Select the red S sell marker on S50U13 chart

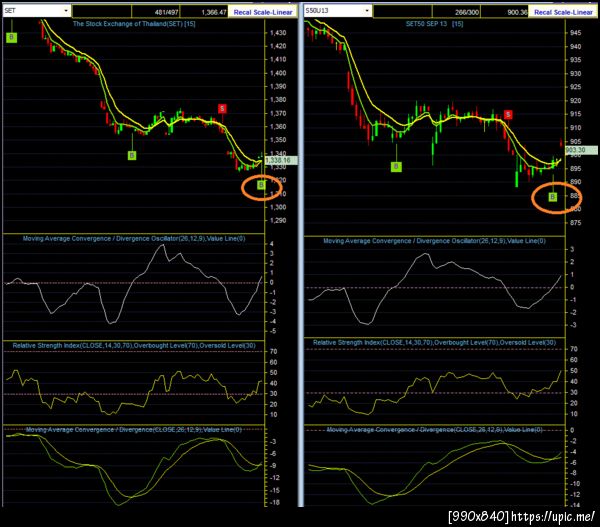[x=508, y=114]
